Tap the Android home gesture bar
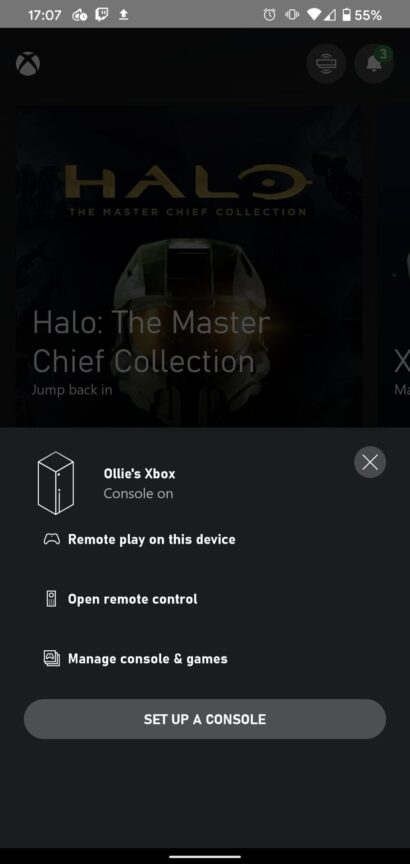This screenshot has width=410, height=864. (x=205, y=856)
